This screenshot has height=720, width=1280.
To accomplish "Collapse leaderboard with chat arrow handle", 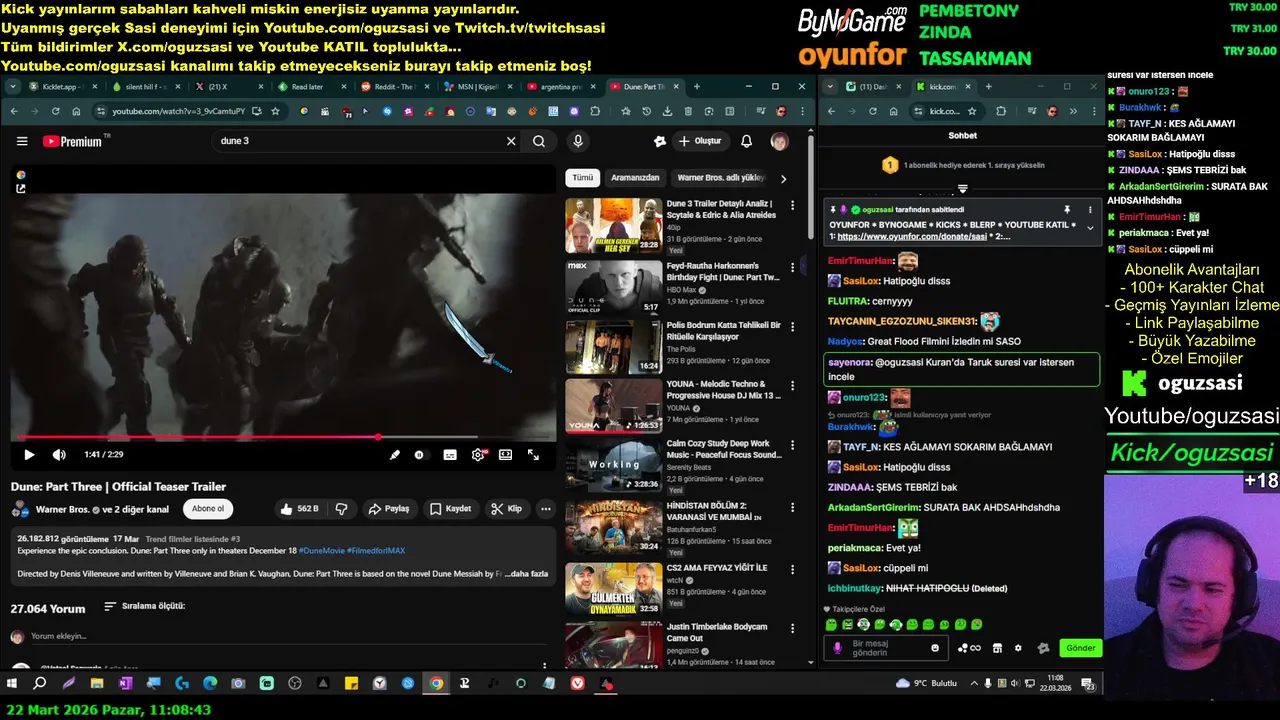I will (x=963, y=188).
